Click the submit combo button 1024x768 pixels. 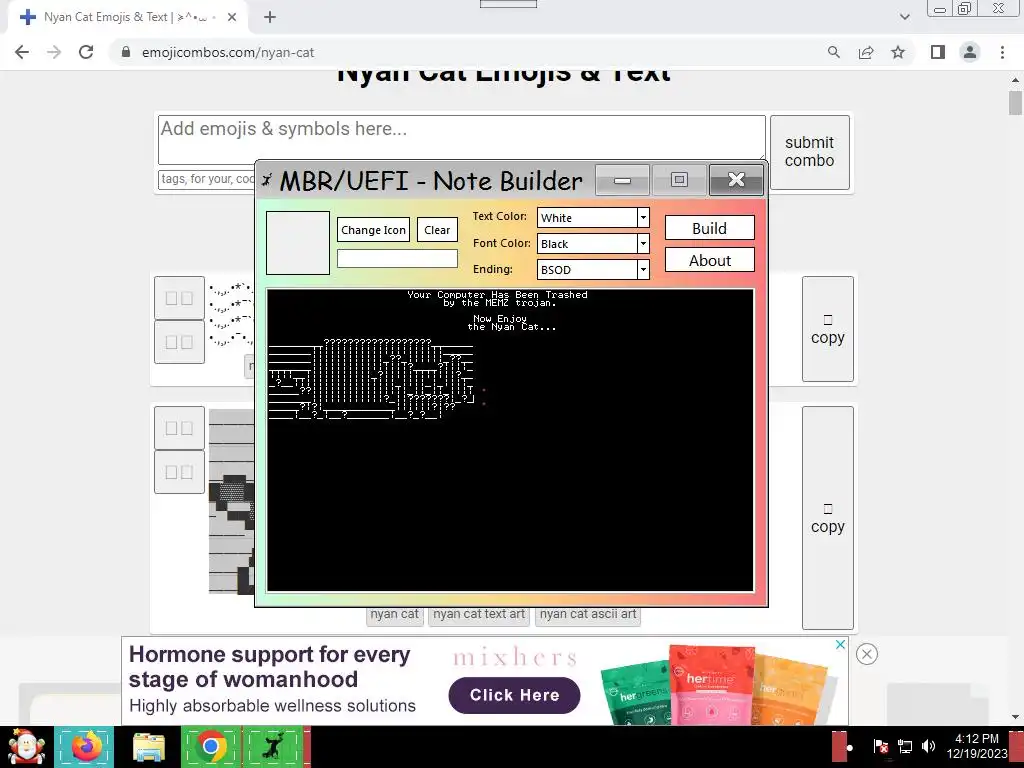810,152
